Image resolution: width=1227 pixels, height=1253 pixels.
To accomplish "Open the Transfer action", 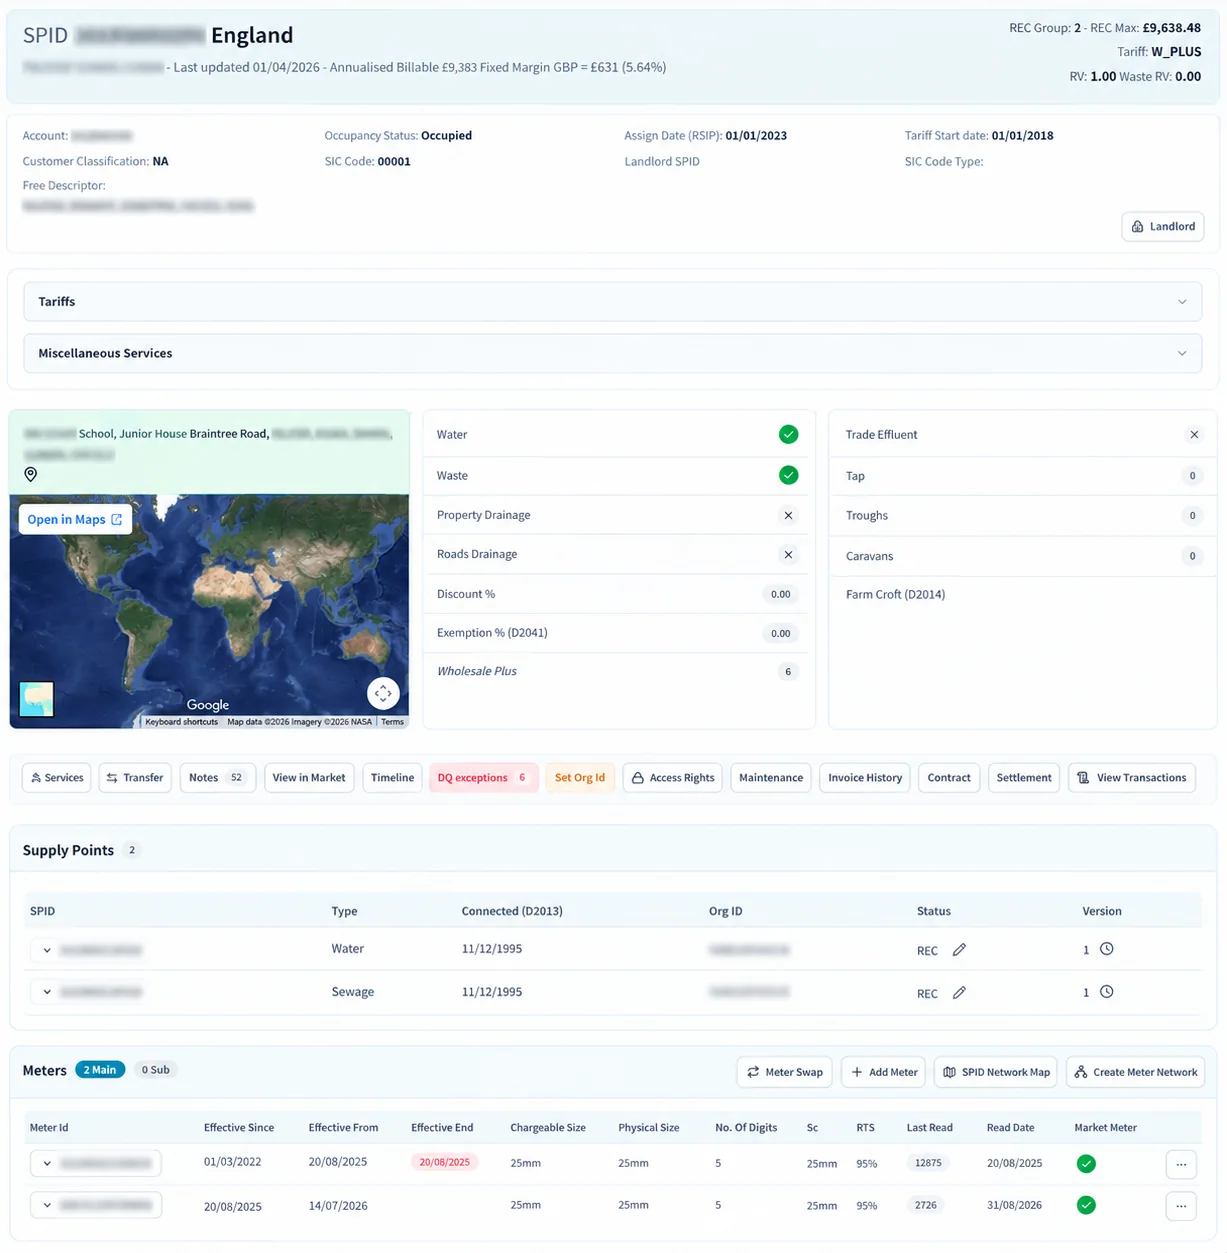I will [x=135, y=777].
